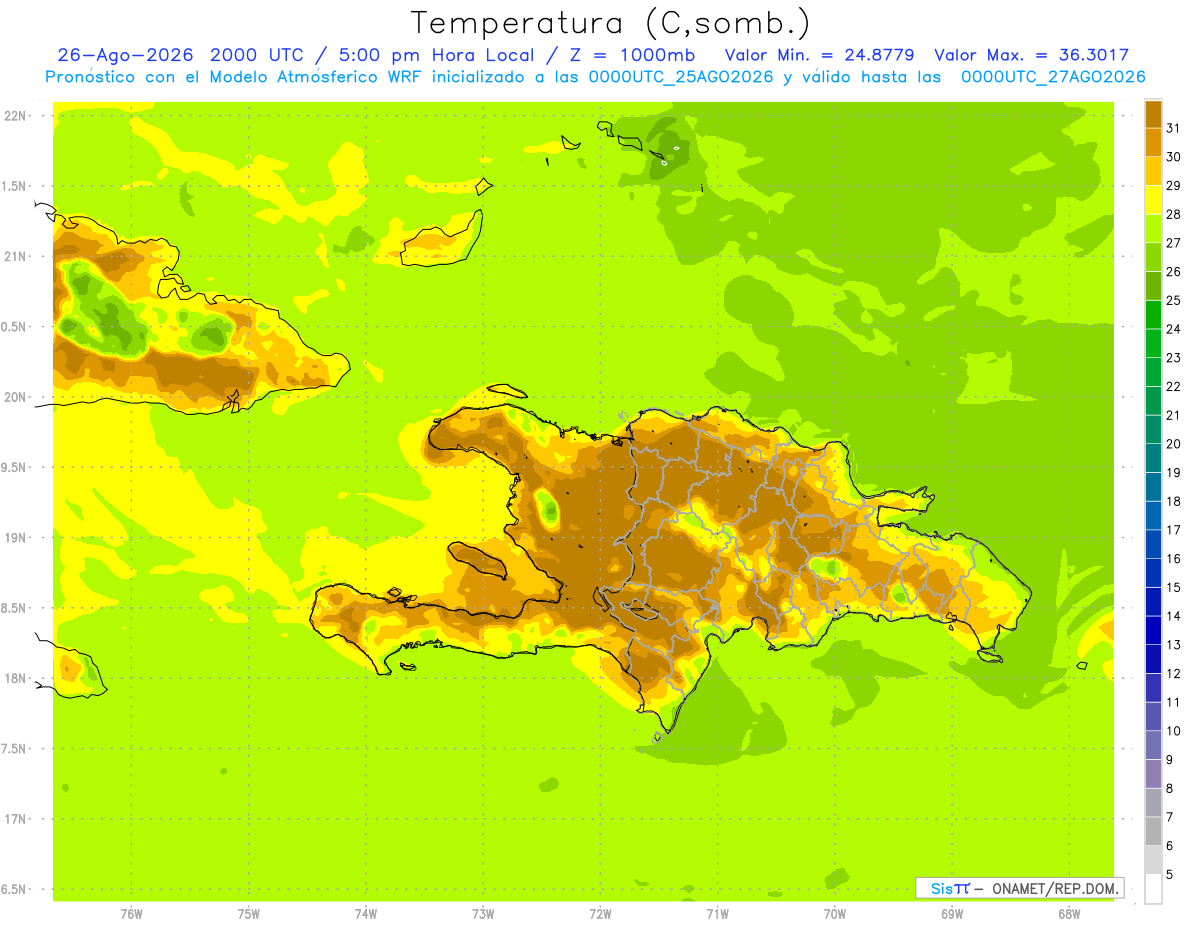Click colorbar label "5"

1169,875
